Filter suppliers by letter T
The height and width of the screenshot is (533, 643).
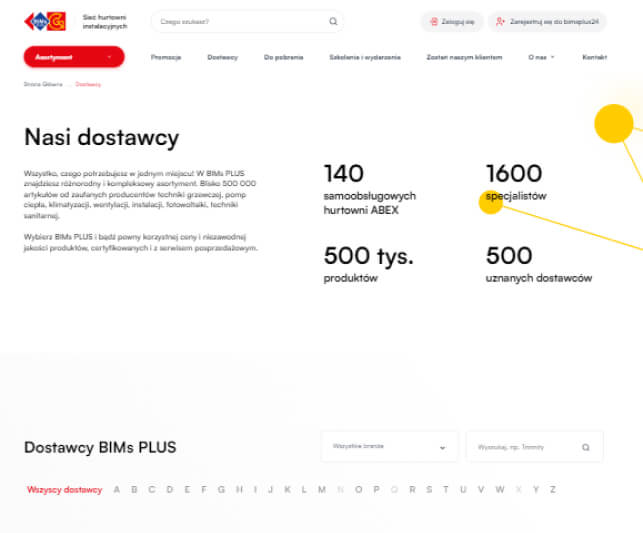(446, 490)
